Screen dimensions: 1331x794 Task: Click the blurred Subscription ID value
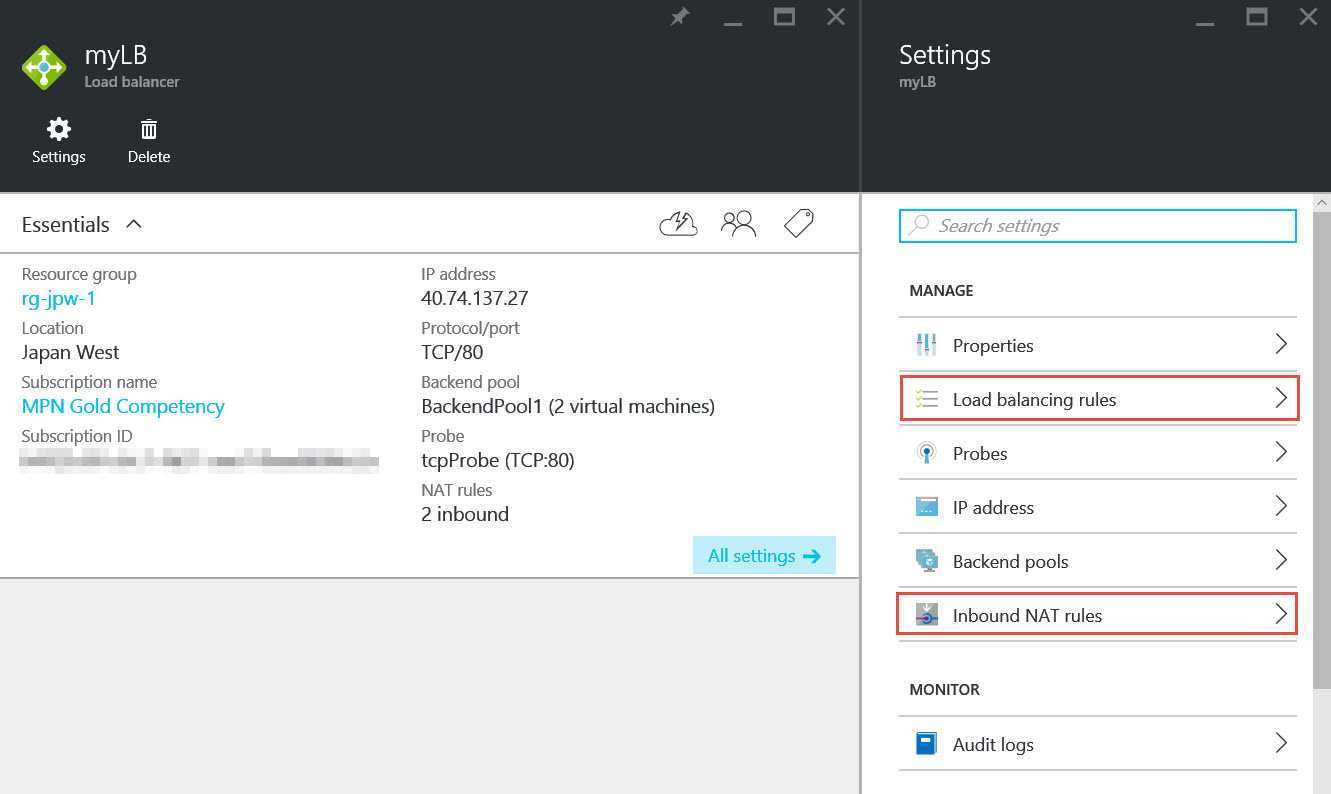coord(200,460)
